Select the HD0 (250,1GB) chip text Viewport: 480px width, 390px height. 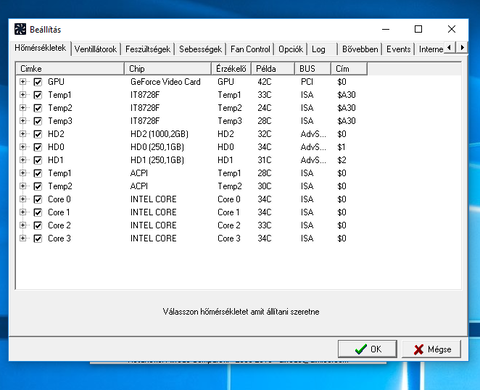coord(157,147)
